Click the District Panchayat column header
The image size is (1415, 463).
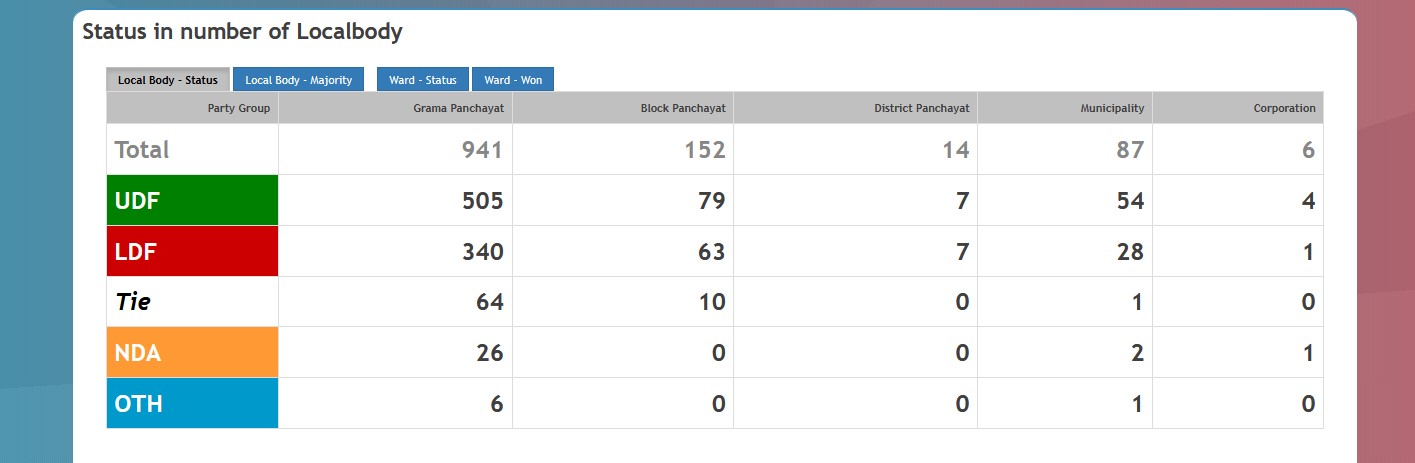(921, 108)
